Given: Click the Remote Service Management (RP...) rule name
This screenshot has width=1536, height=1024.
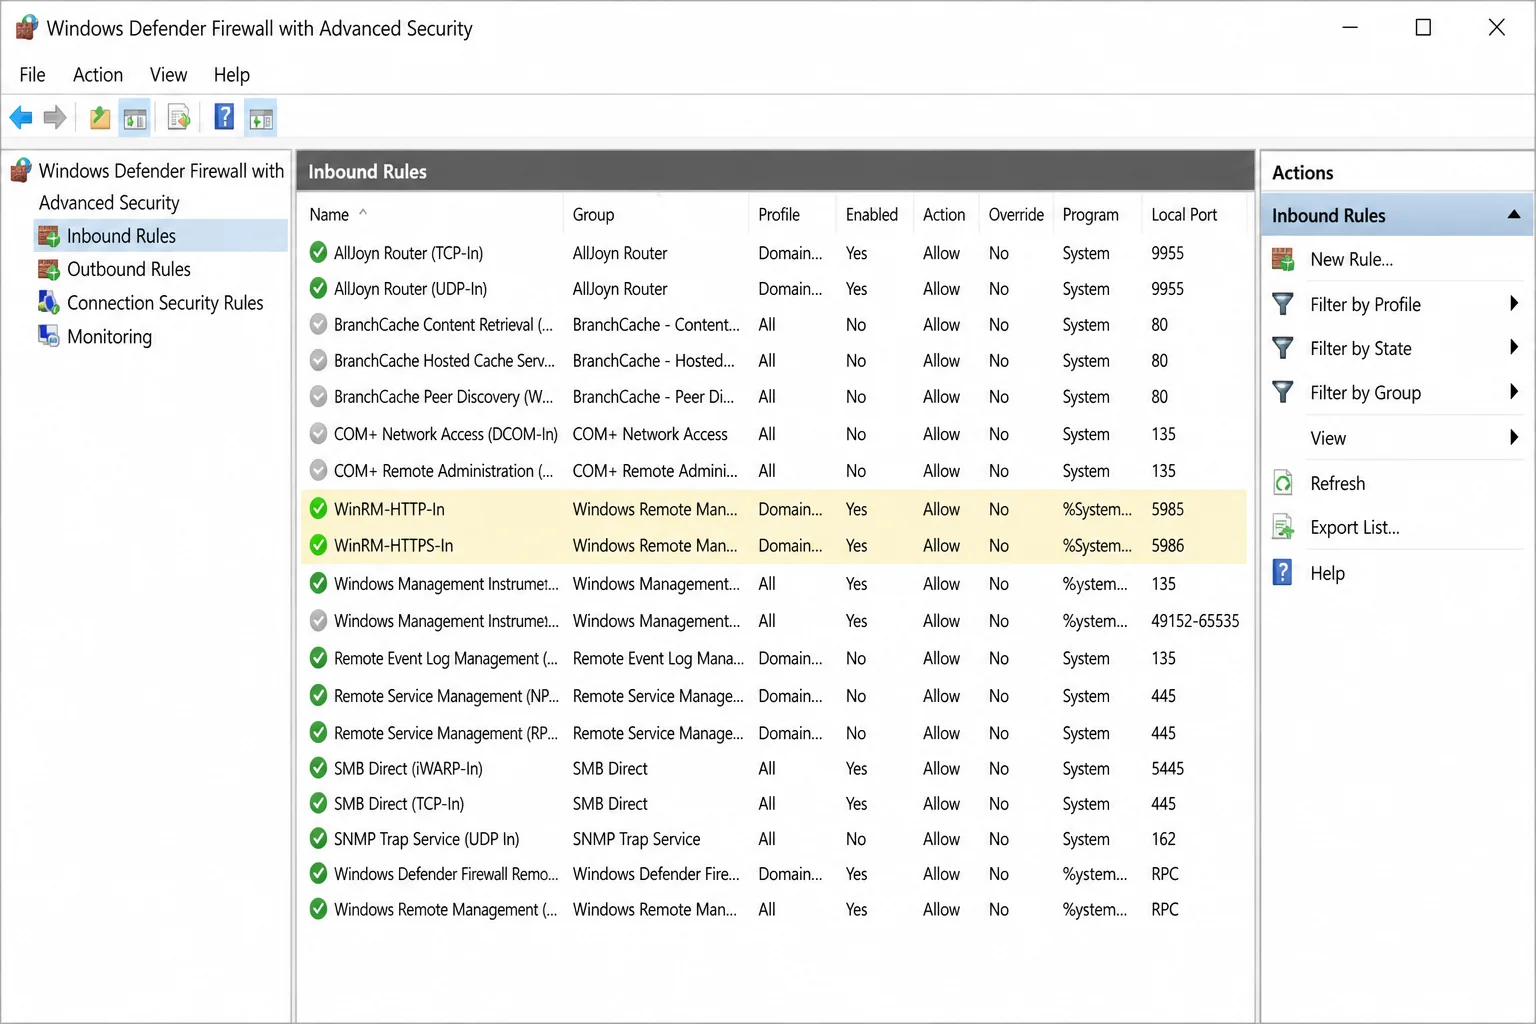Looking at the screenshot, I should click(x=446, y=733).
